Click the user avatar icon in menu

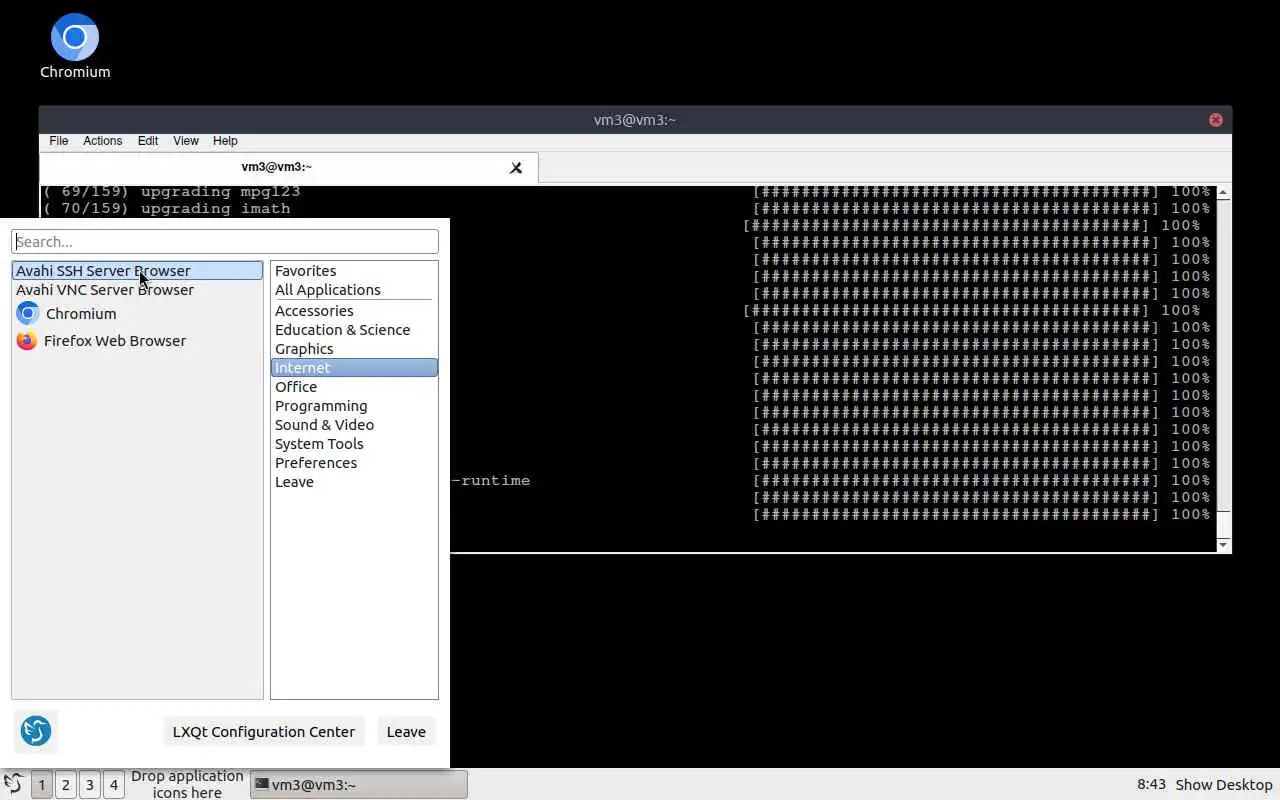(x=36, y=731)
